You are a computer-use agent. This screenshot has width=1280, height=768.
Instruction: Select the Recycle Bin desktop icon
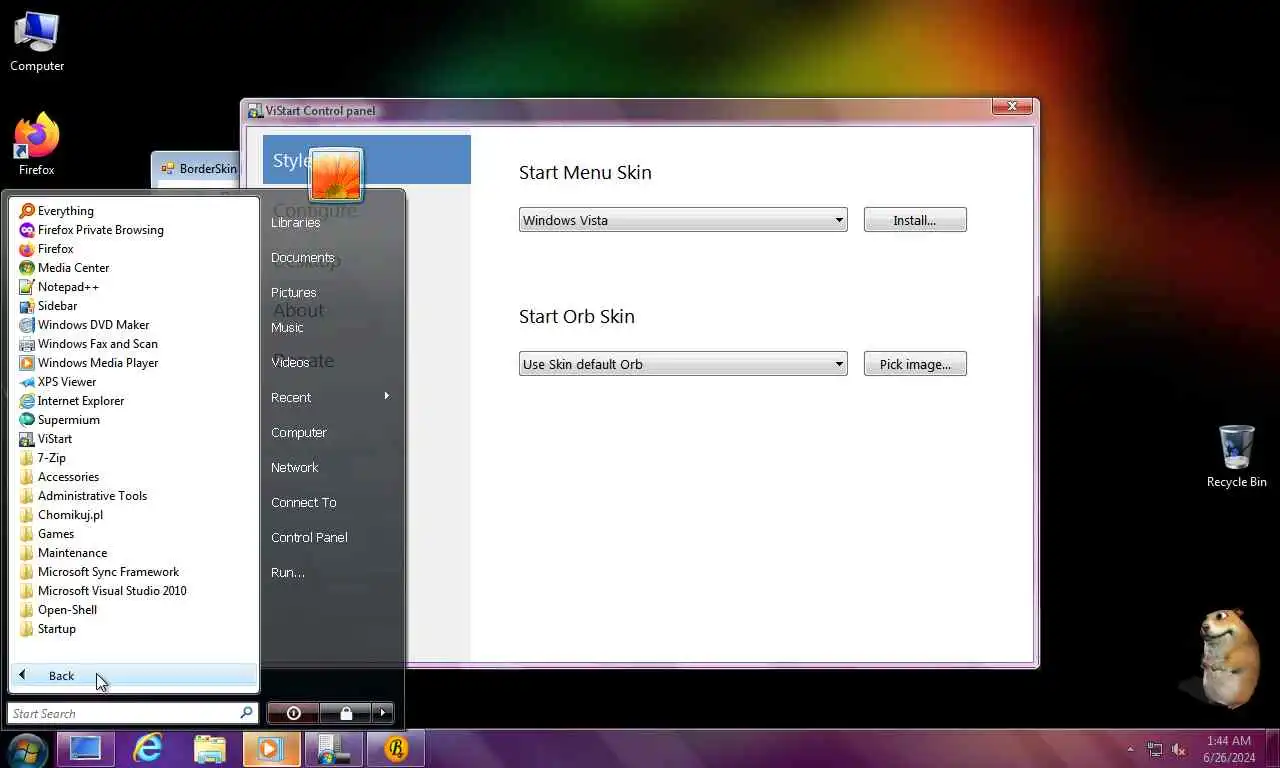click(1236, 456)
